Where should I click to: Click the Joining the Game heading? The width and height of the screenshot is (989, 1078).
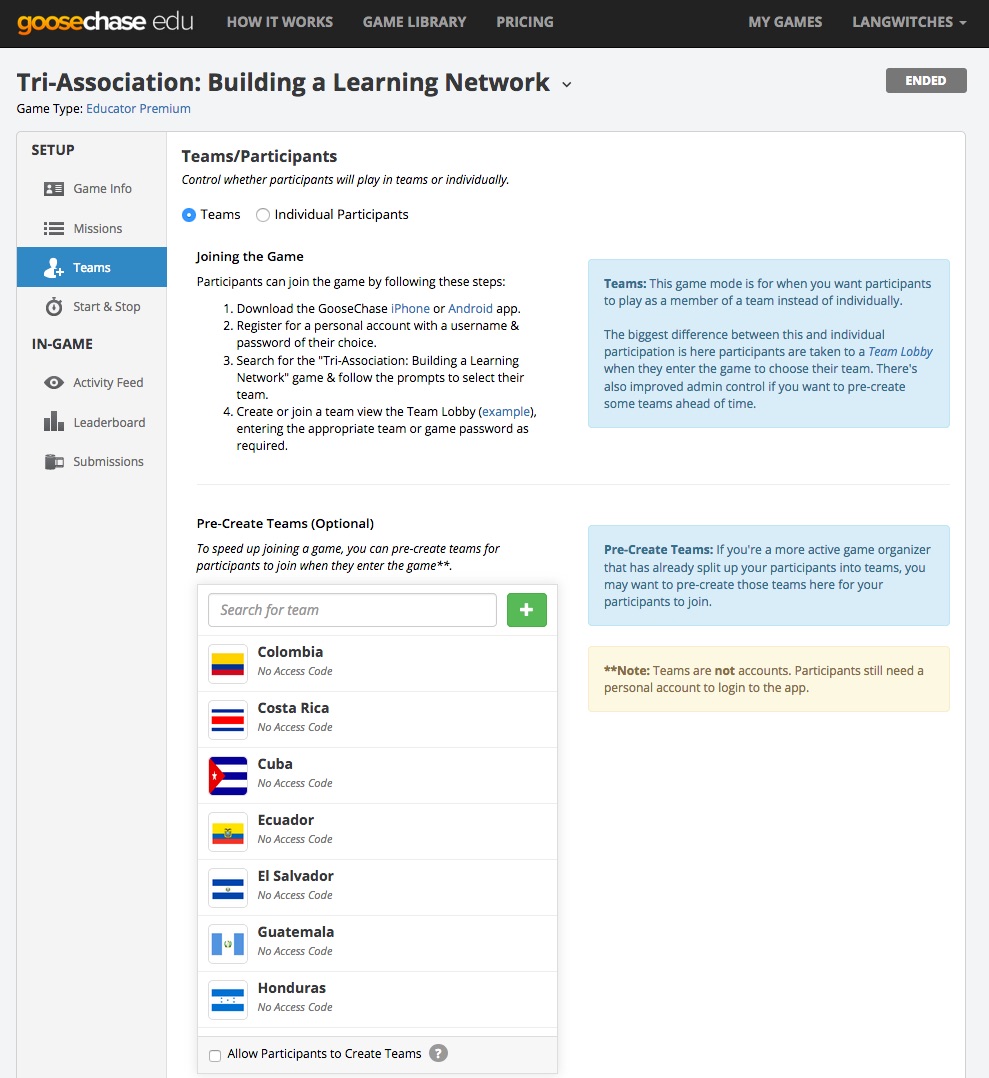(x=250, y=256)
